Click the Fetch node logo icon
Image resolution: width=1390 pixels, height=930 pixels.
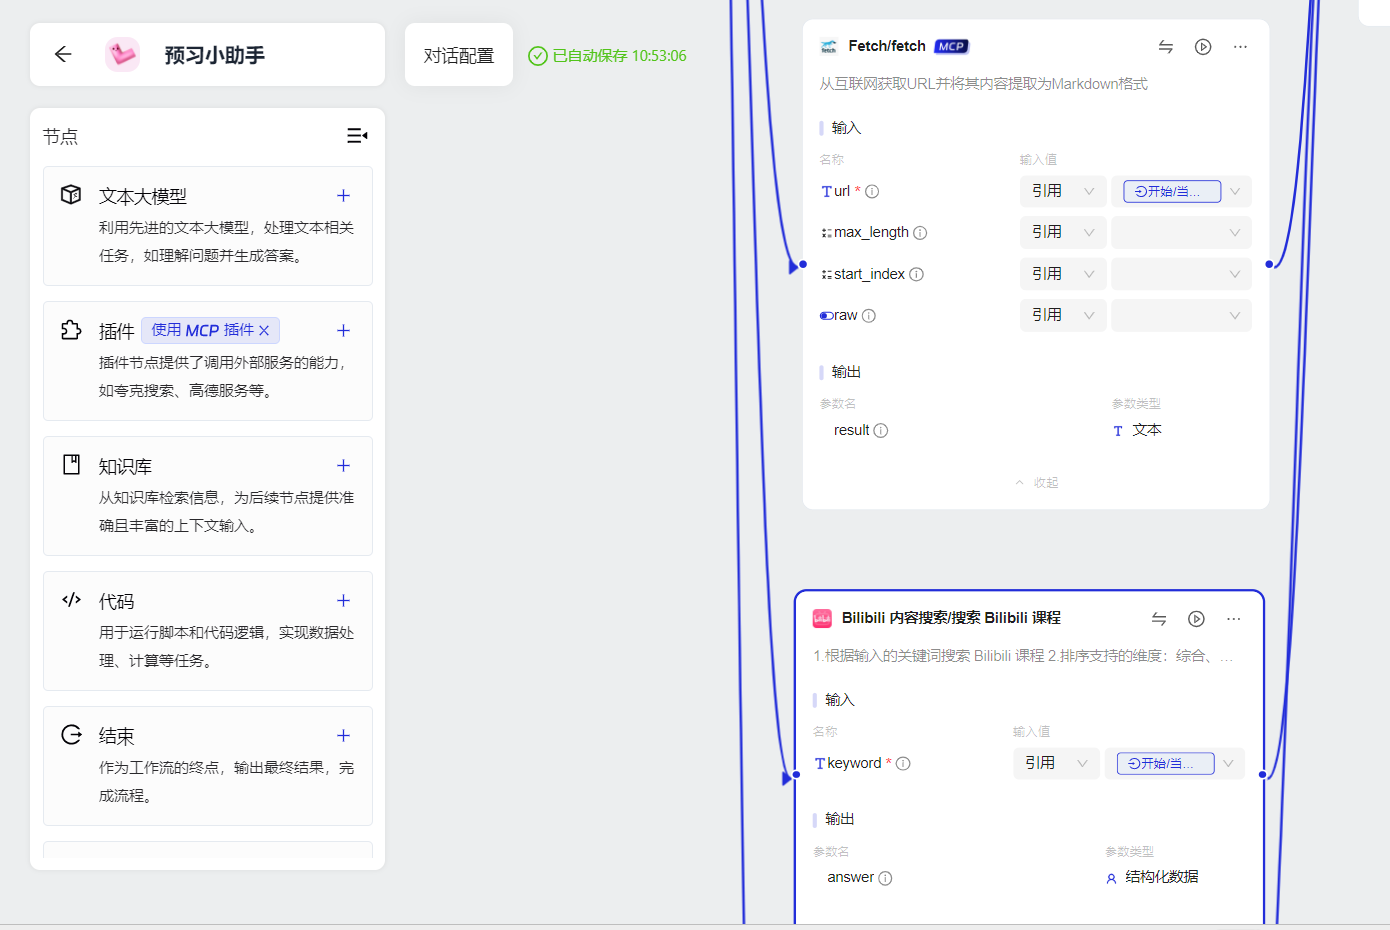(x=828, y=47)
